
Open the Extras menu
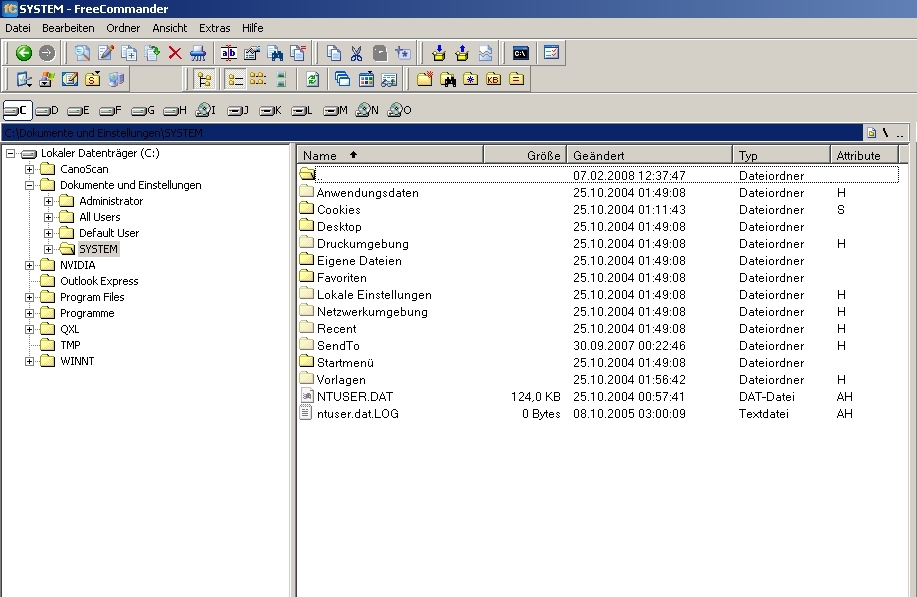[215, 28]
